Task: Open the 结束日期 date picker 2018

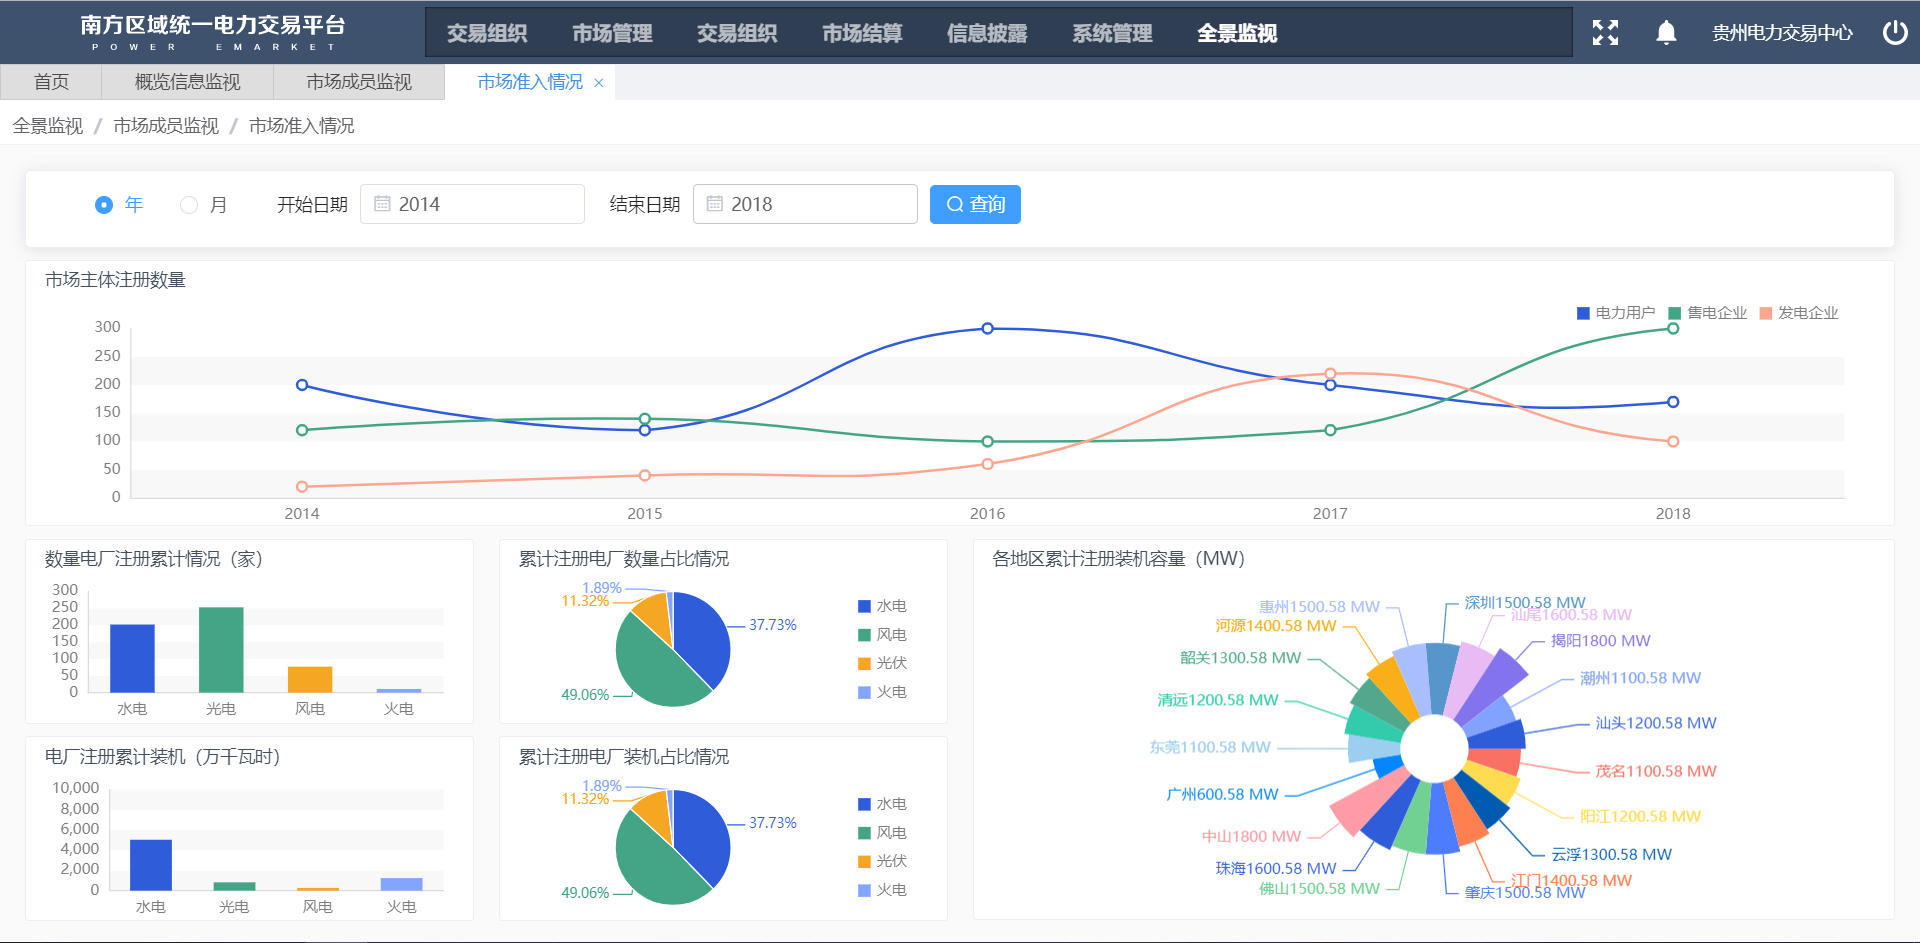Action: (805, 204)
